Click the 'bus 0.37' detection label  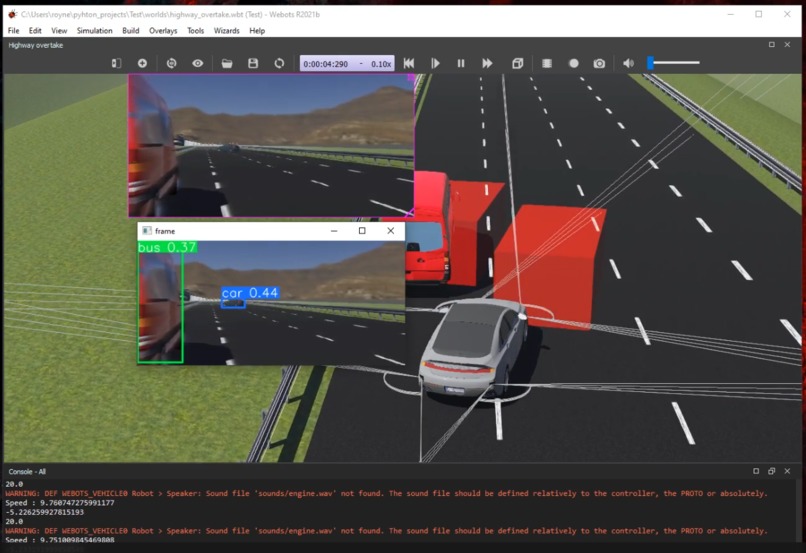pos(167,247)
